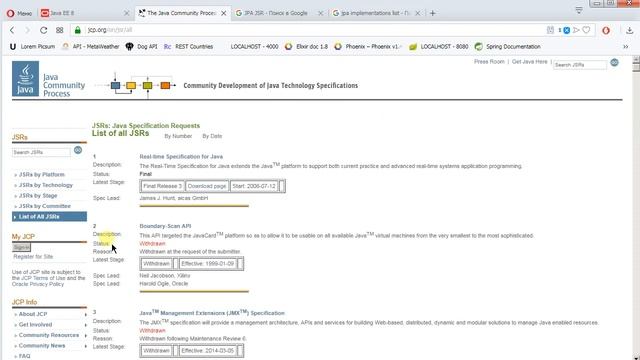Open the Opera menu button
This screenshot has height=360, width=640.
pyautogui.click(x=19, y=13)
